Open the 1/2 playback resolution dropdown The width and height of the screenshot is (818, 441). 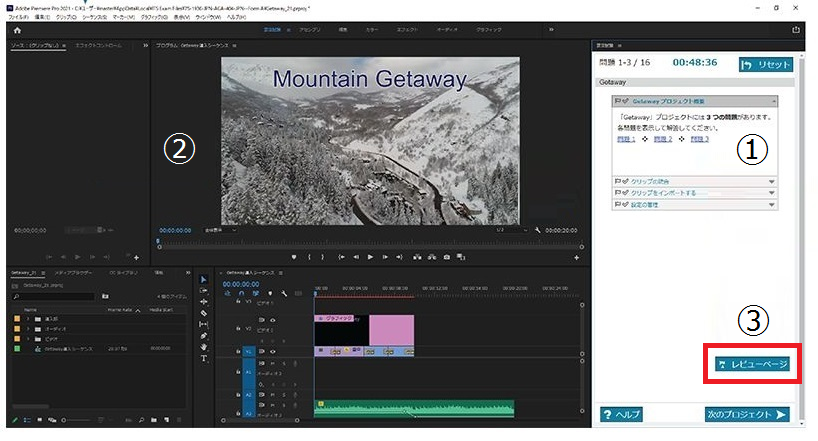point(510,229)
